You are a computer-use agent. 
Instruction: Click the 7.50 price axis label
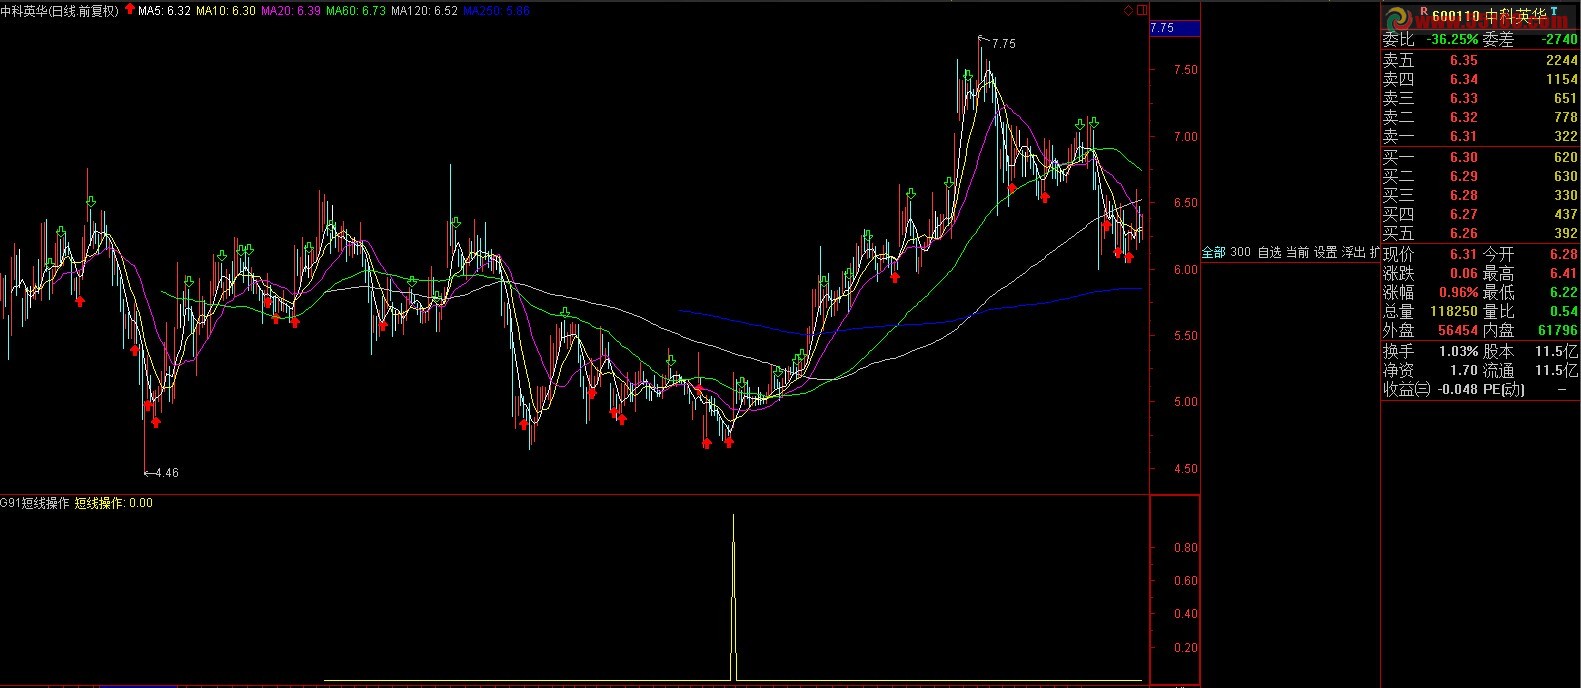point(1185,70)
